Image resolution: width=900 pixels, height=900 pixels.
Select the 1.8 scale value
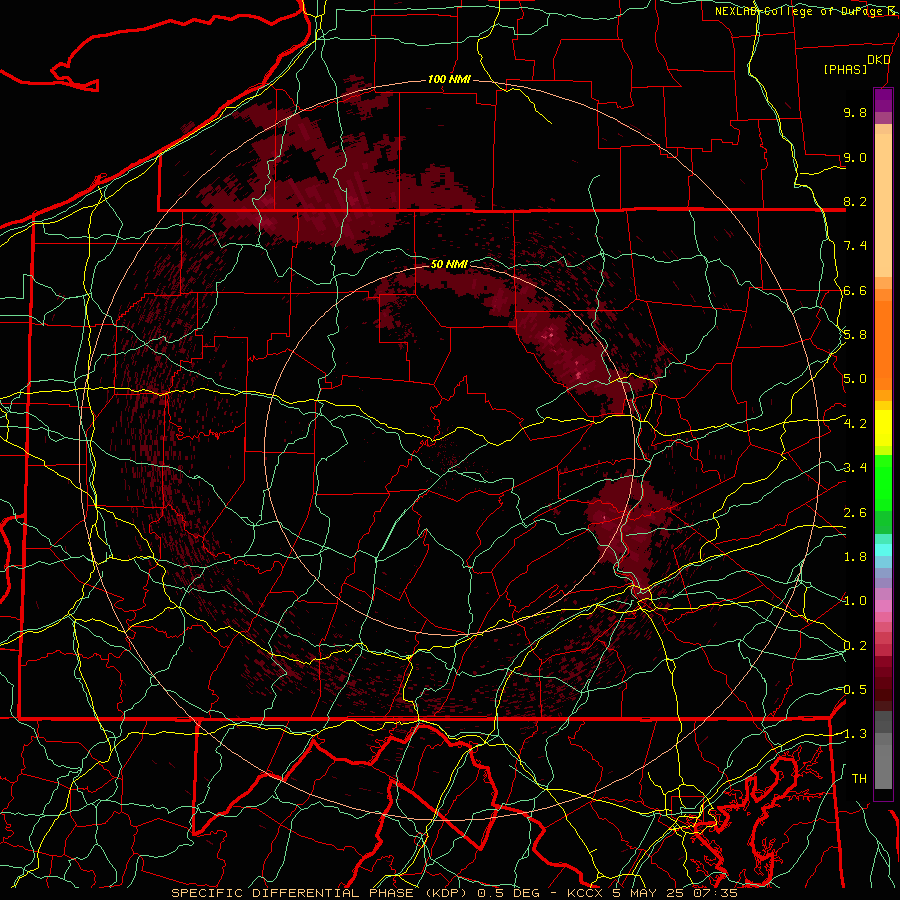point(855,557)
